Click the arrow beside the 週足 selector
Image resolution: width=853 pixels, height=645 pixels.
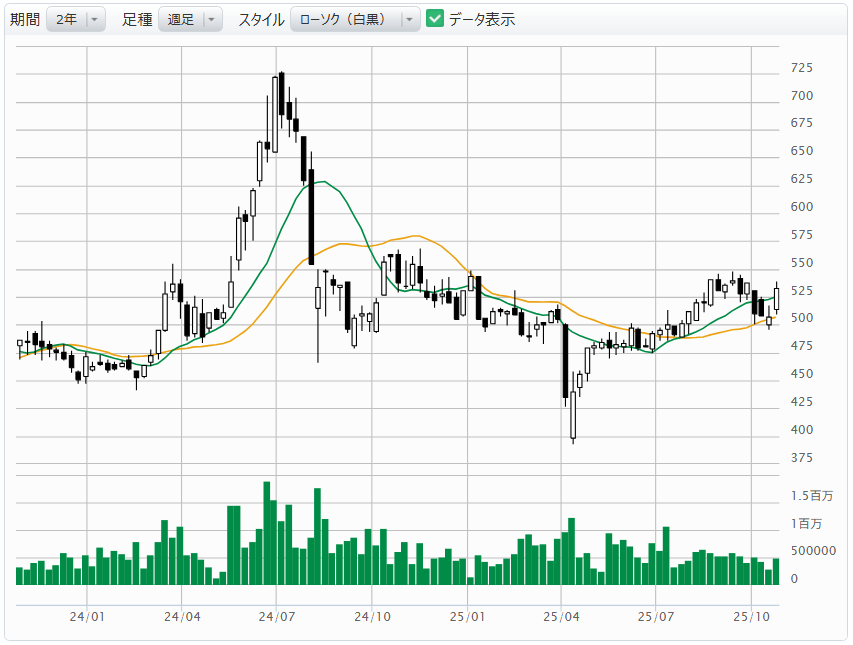coord(211,19)
